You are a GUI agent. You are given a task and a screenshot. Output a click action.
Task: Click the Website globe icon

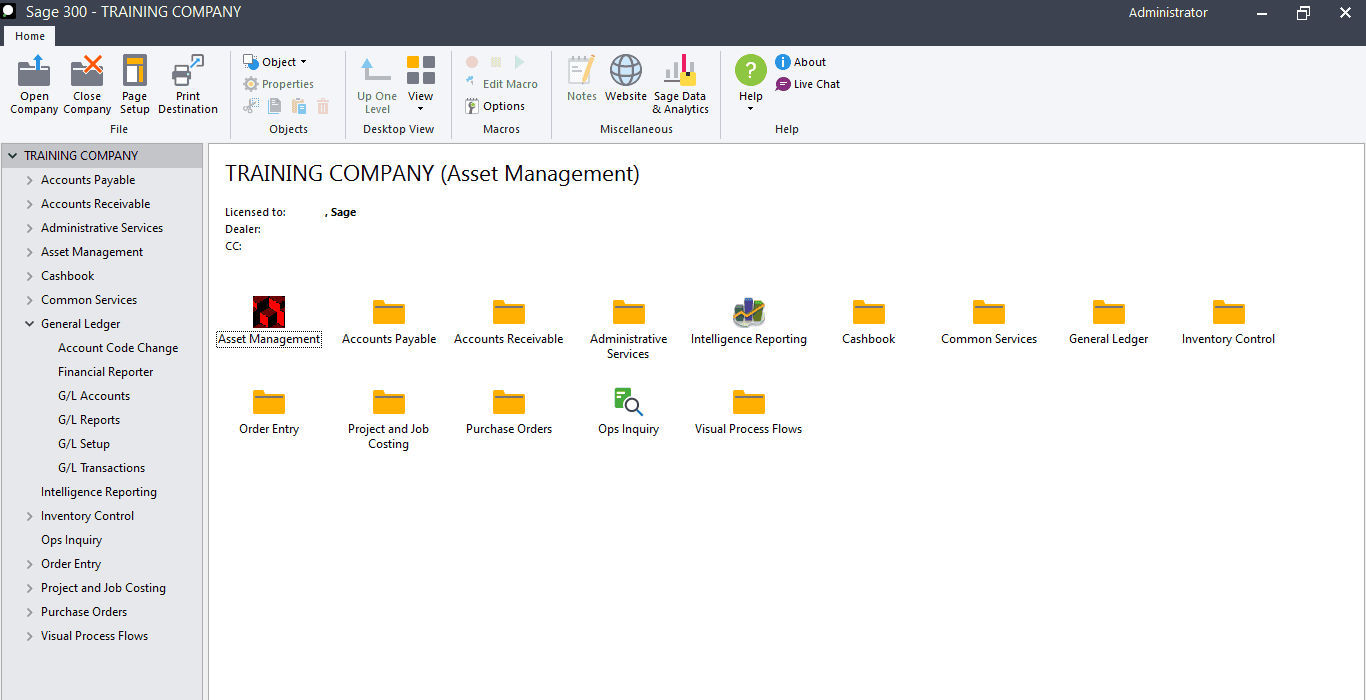(626, 71)
